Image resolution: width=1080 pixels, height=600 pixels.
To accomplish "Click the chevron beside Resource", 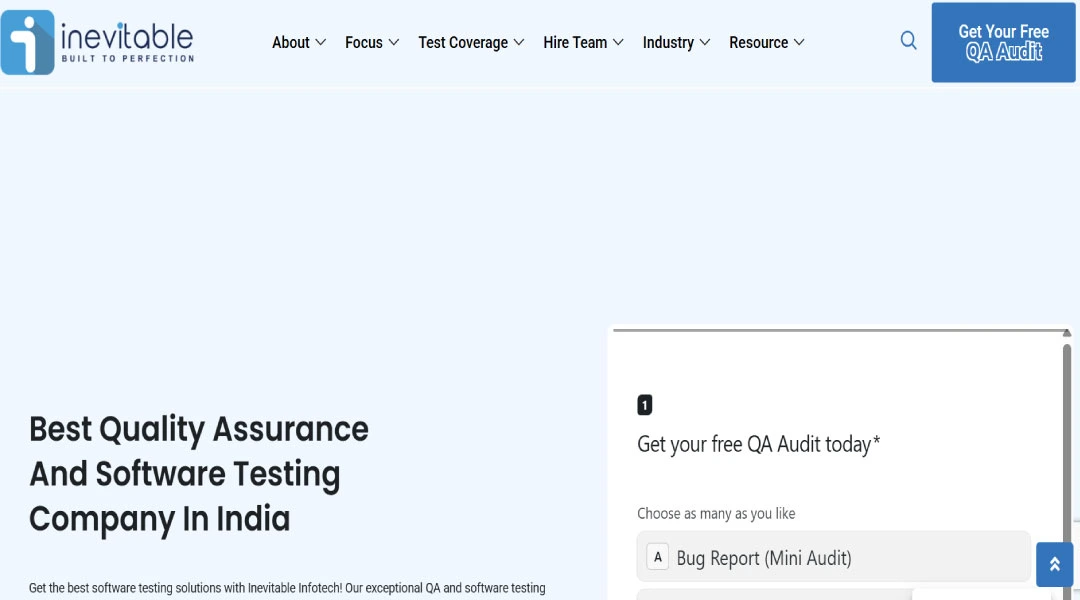I will tap(799, 42).
